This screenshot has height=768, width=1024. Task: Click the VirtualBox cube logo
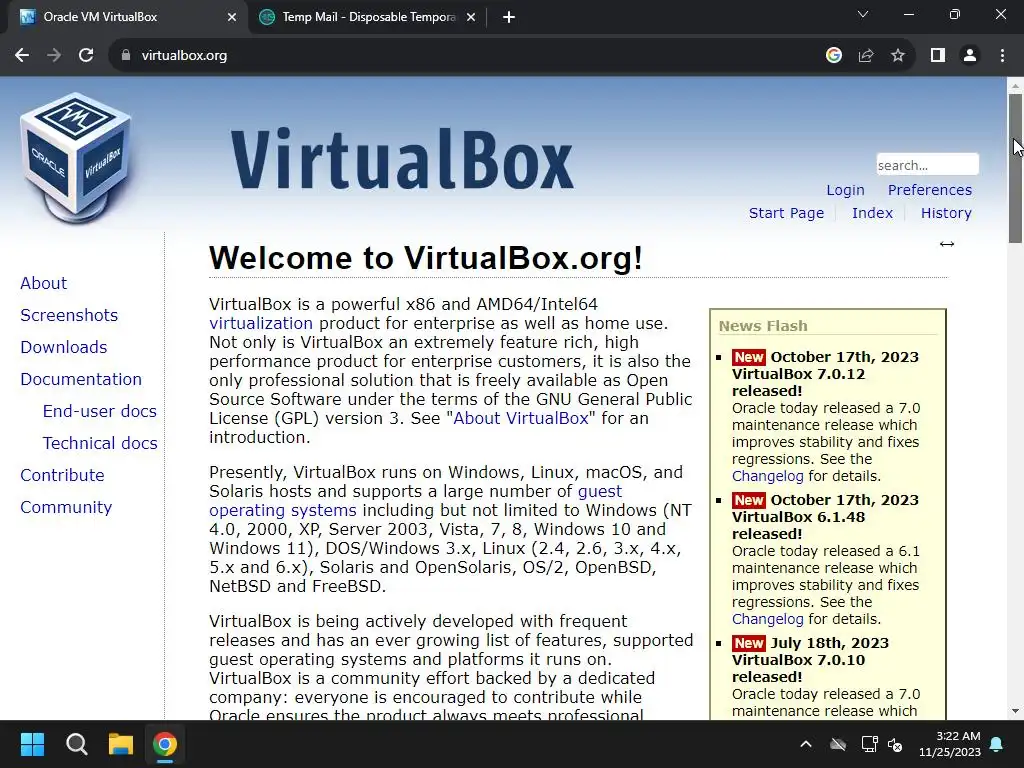pos(76,157)
